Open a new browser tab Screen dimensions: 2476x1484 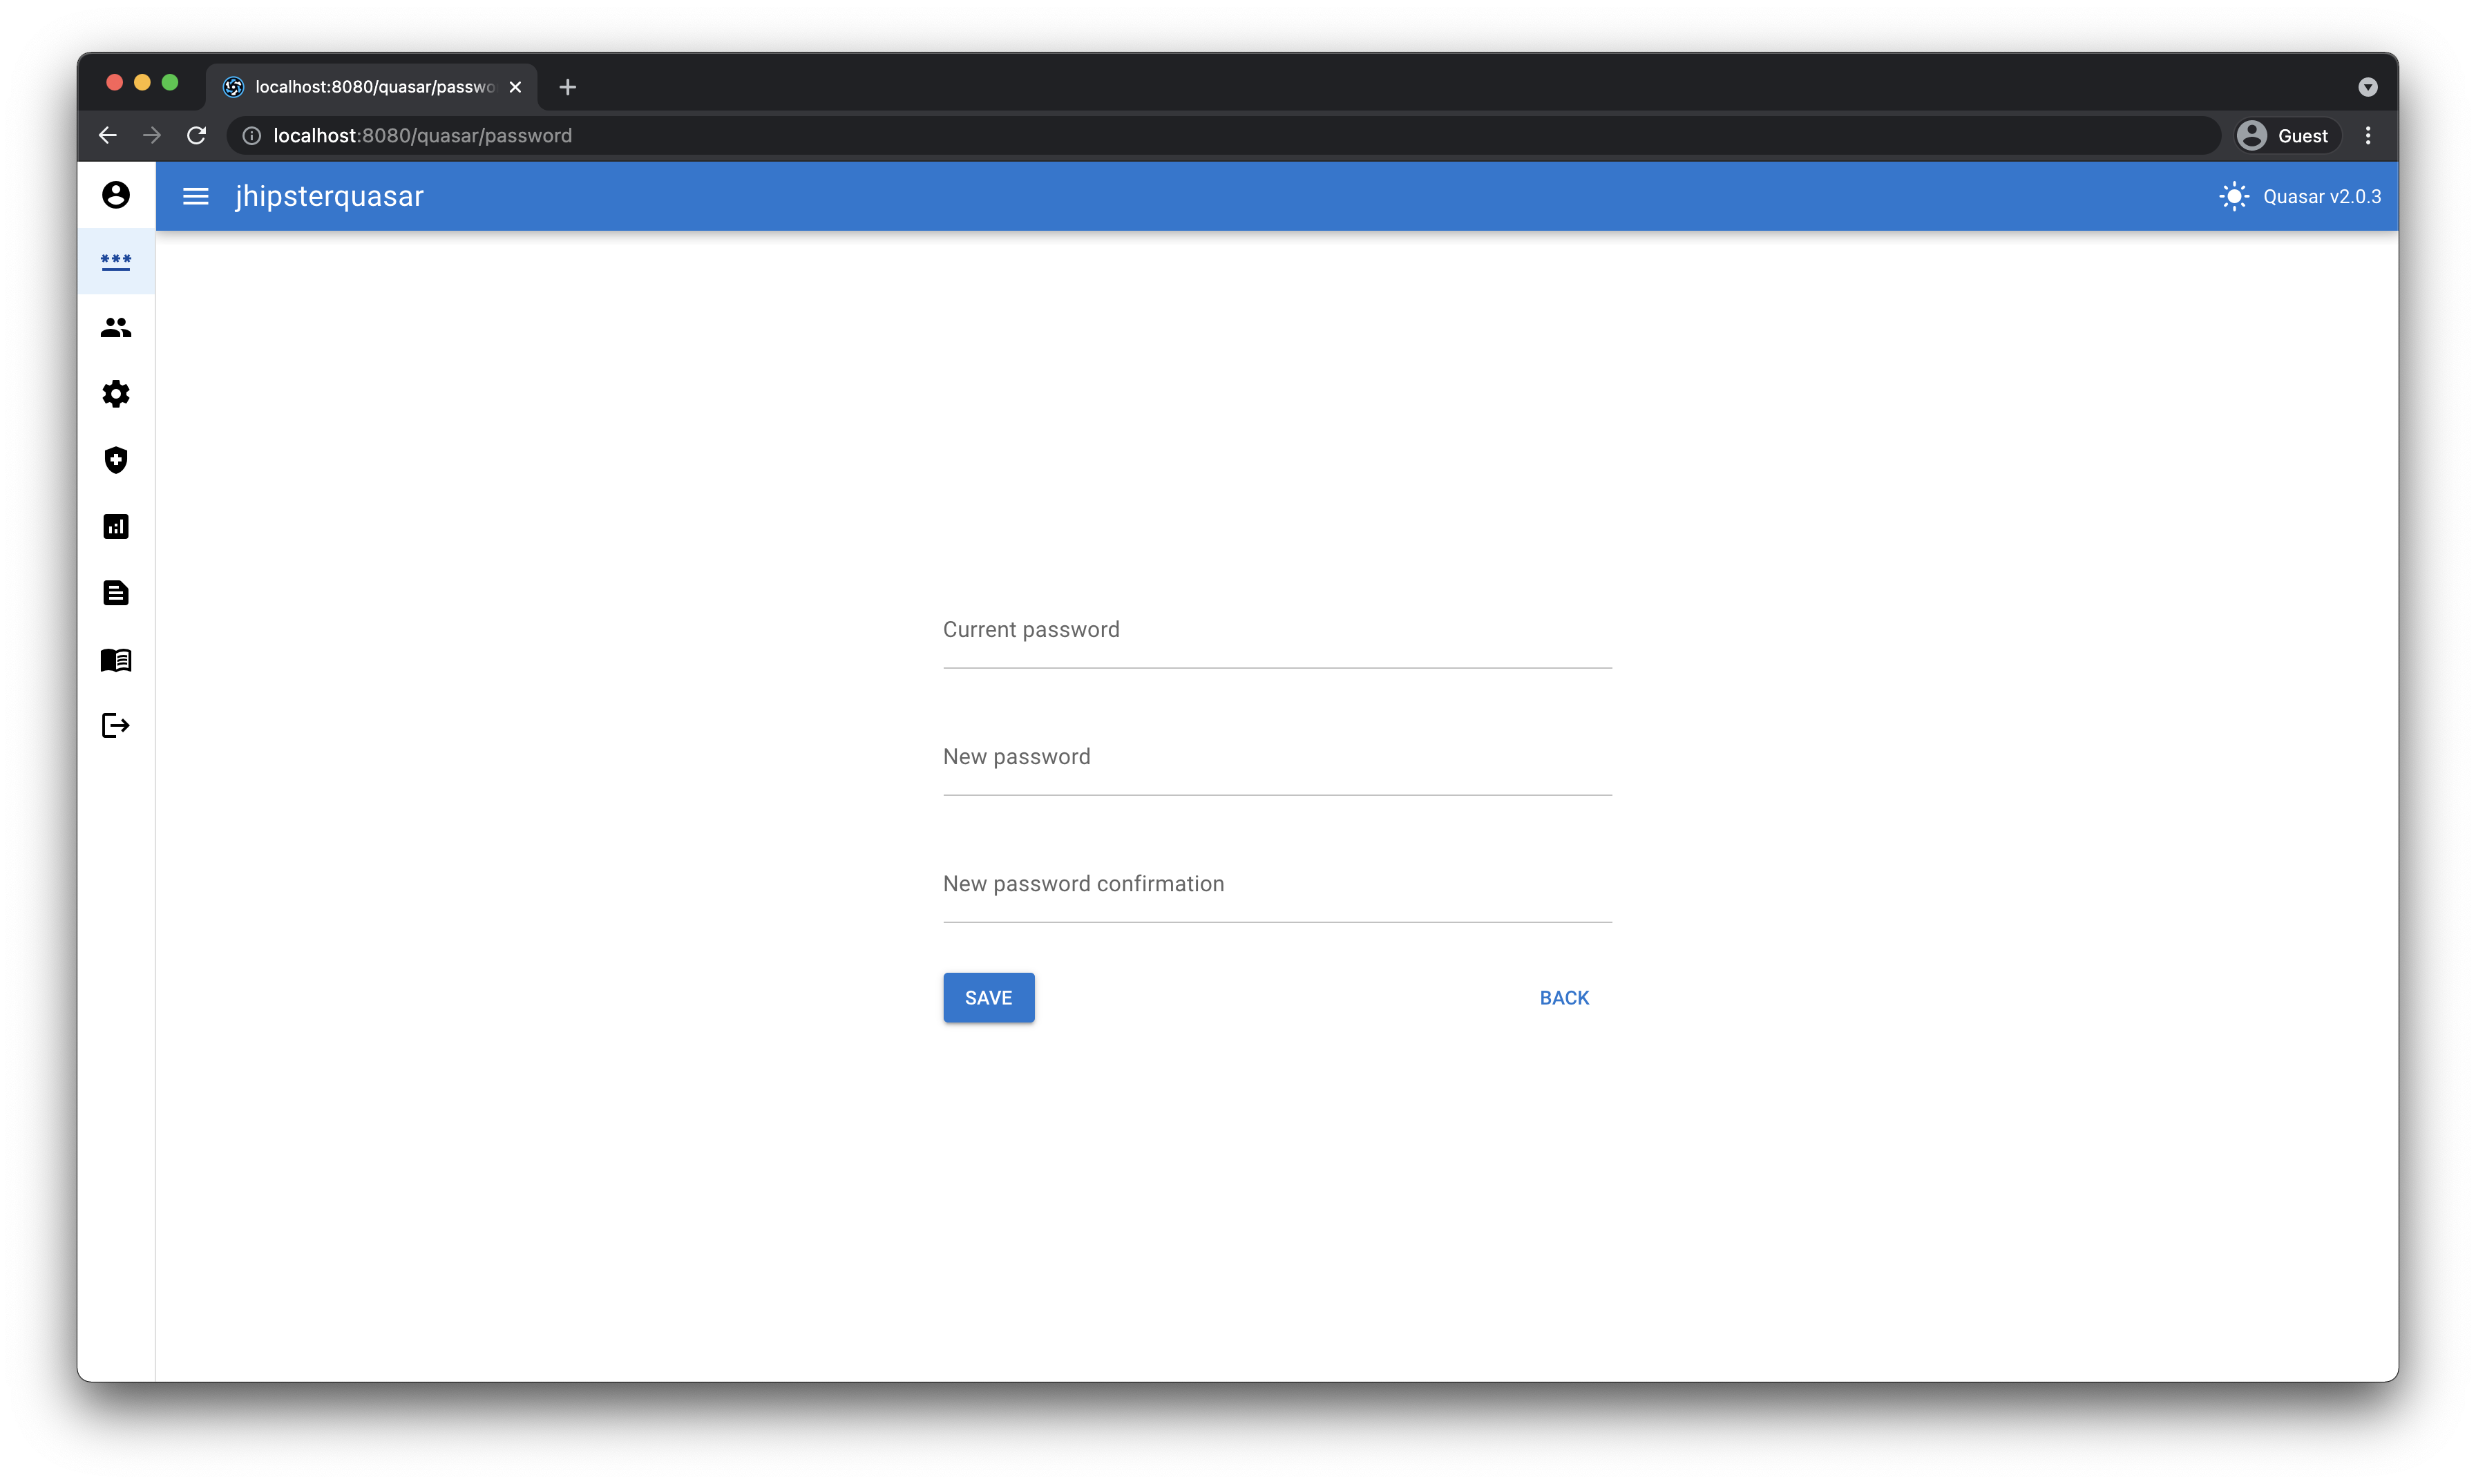click(x=568, y=87)
